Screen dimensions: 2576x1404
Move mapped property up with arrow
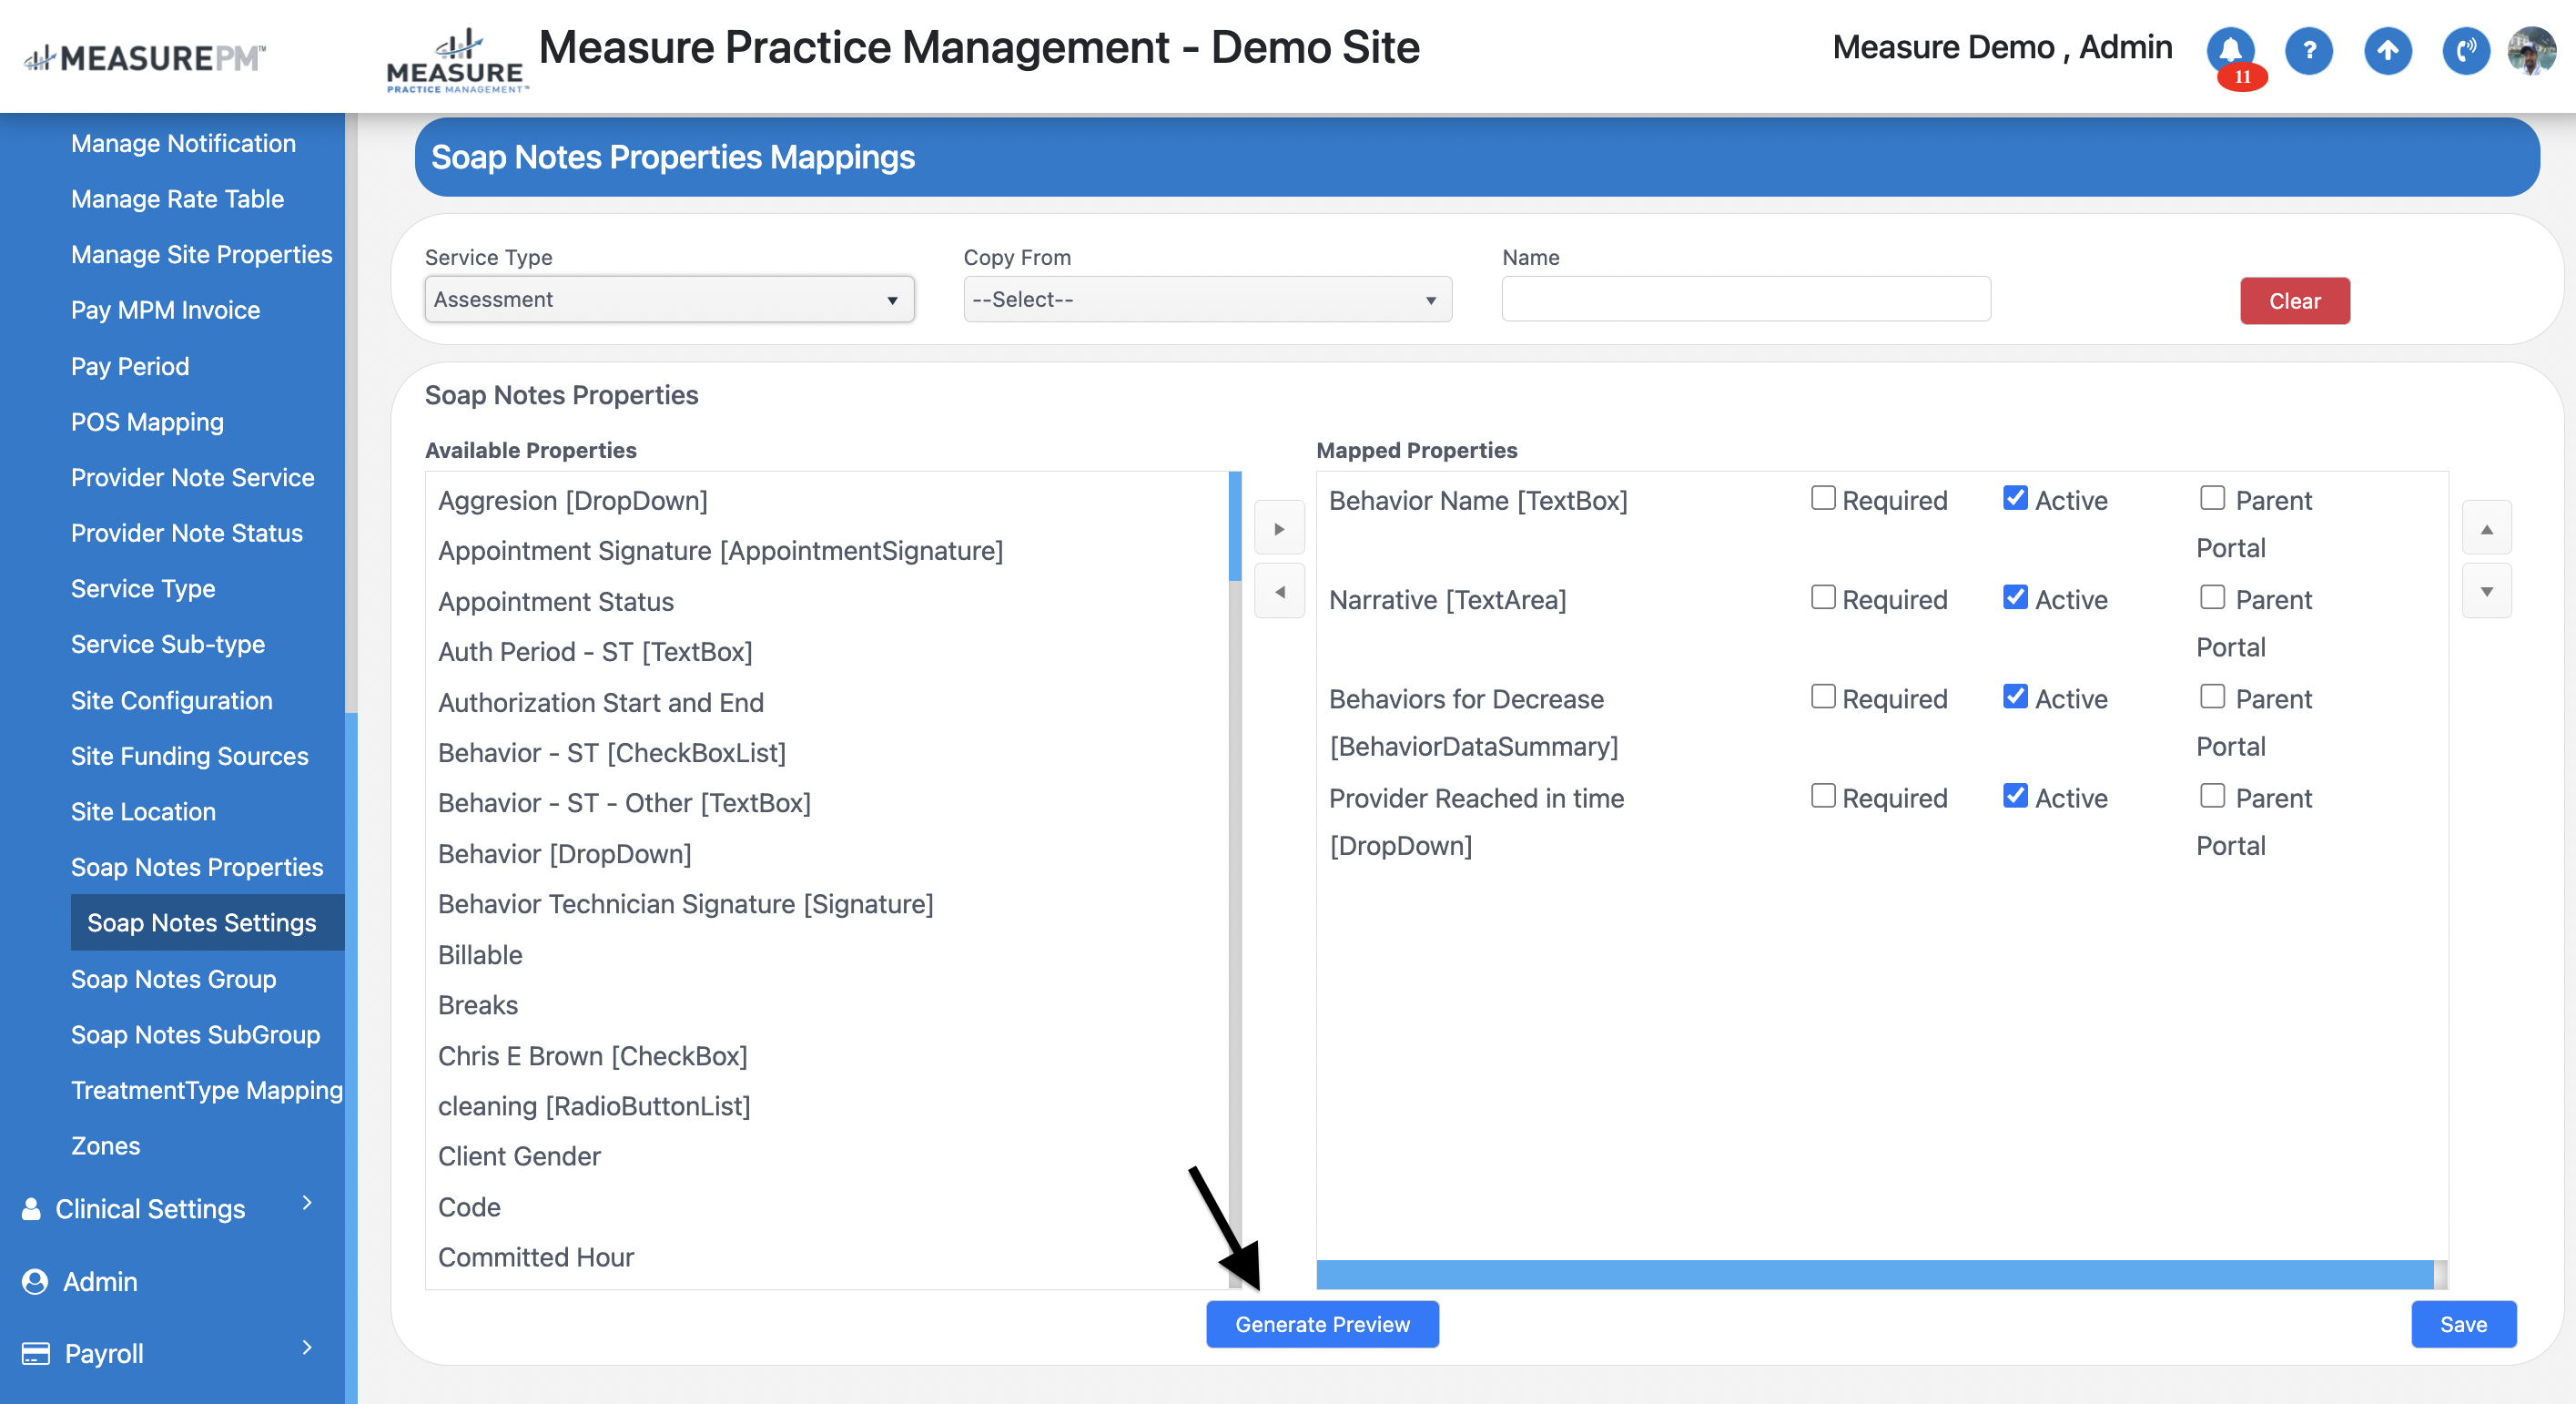[x=2486, y=528]
